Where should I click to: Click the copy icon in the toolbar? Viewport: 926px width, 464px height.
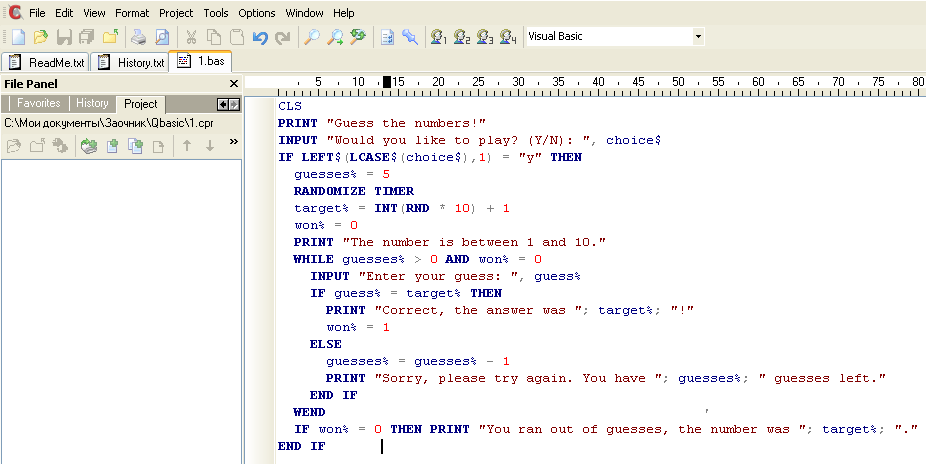click(x=214, y=37)
